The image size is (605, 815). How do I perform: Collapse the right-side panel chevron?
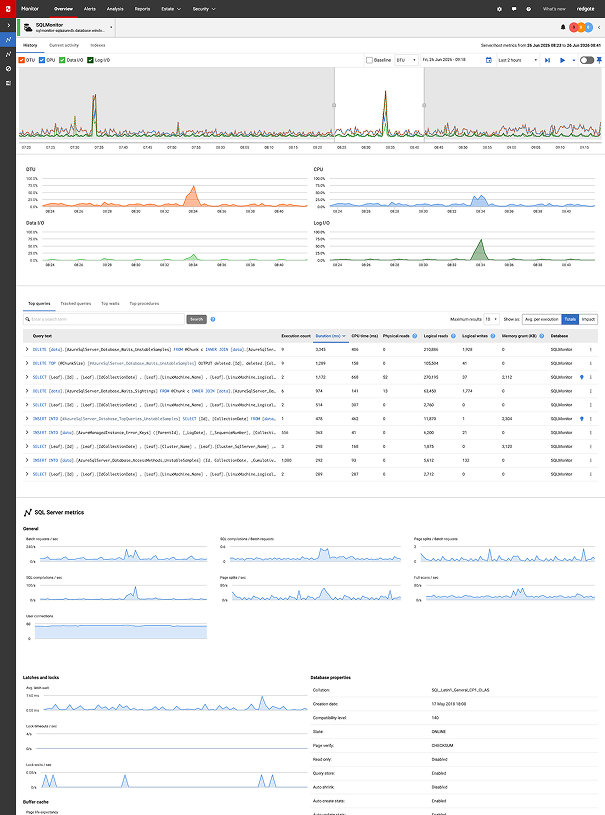[x=599, y=27]
